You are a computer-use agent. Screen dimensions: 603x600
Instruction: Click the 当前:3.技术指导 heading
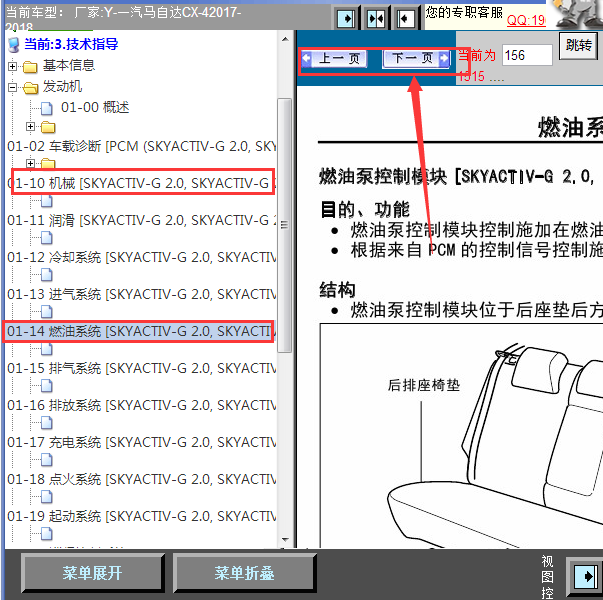pos(71,45)
